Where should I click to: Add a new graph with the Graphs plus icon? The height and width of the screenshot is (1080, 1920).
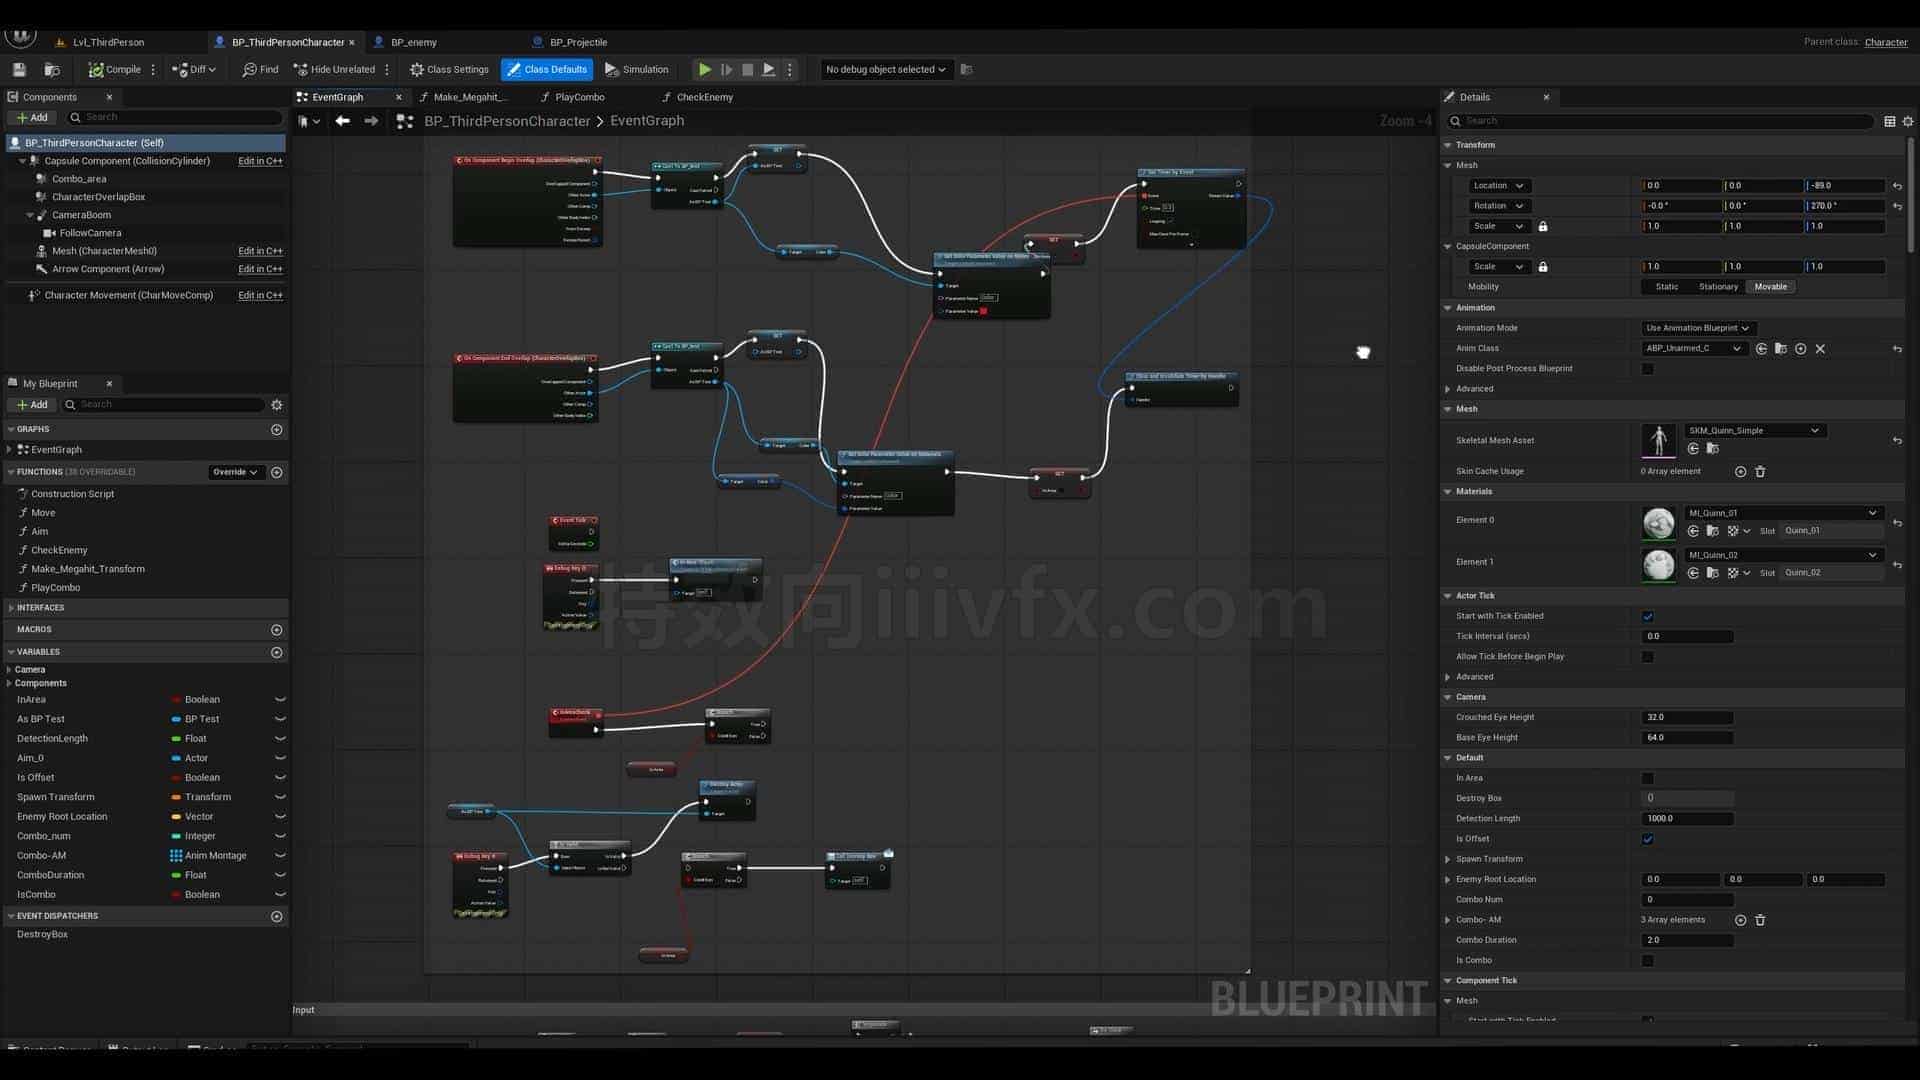pos(277,429)
